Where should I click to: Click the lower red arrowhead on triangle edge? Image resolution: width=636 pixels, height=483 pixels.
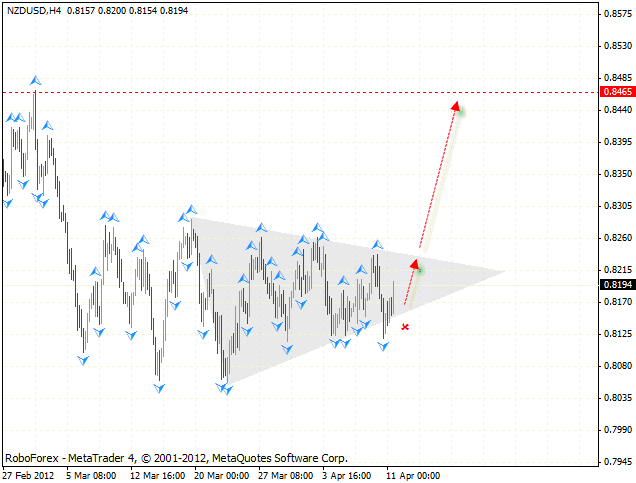click(416, 265)
